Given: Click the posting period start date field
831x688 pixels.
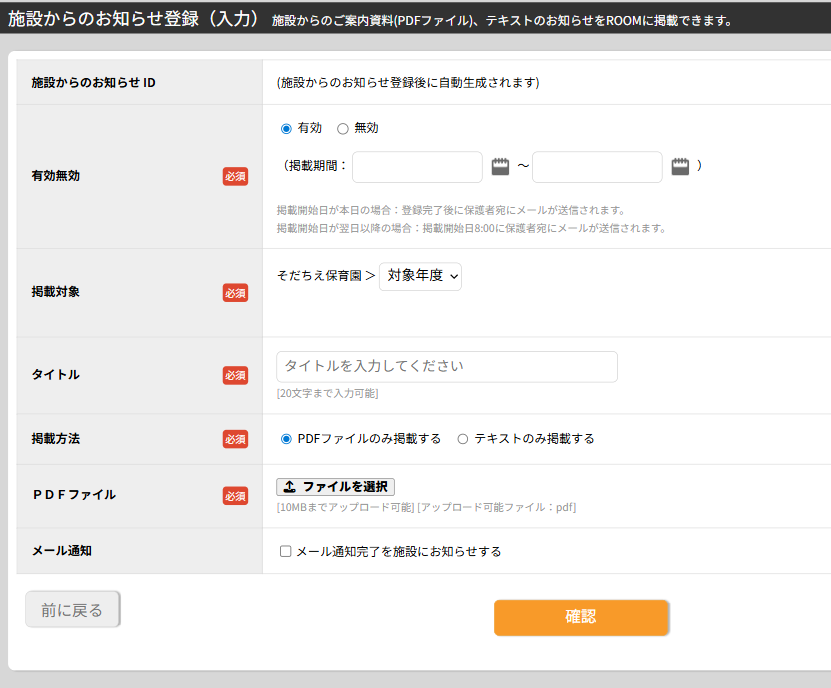Looking at the screenshot, I should 417,167.
